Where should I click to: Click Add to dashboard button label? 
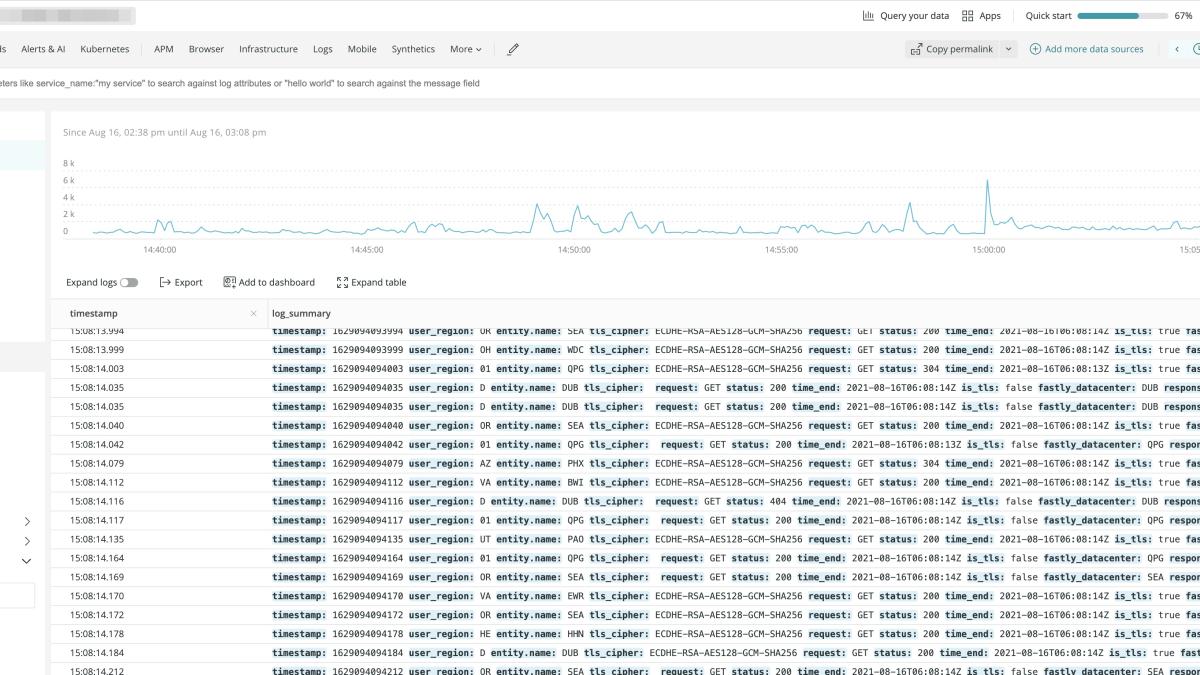pyautogui.click(x=276, y=283)
